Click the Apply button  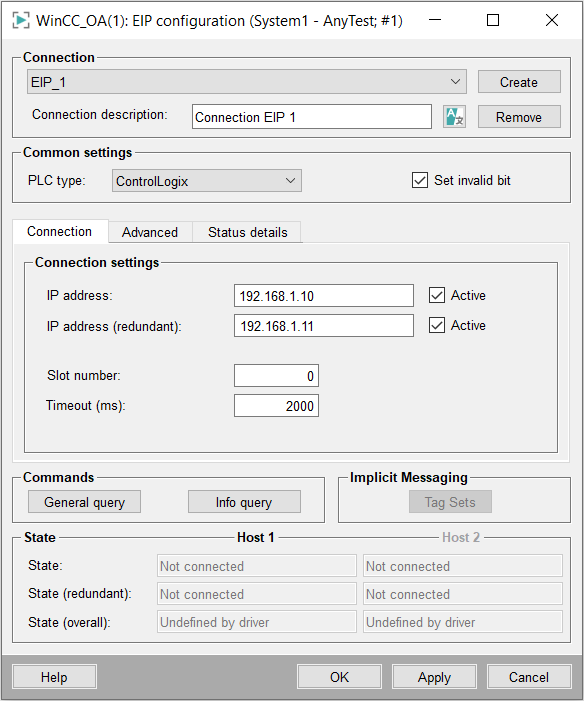pos(434,677)
